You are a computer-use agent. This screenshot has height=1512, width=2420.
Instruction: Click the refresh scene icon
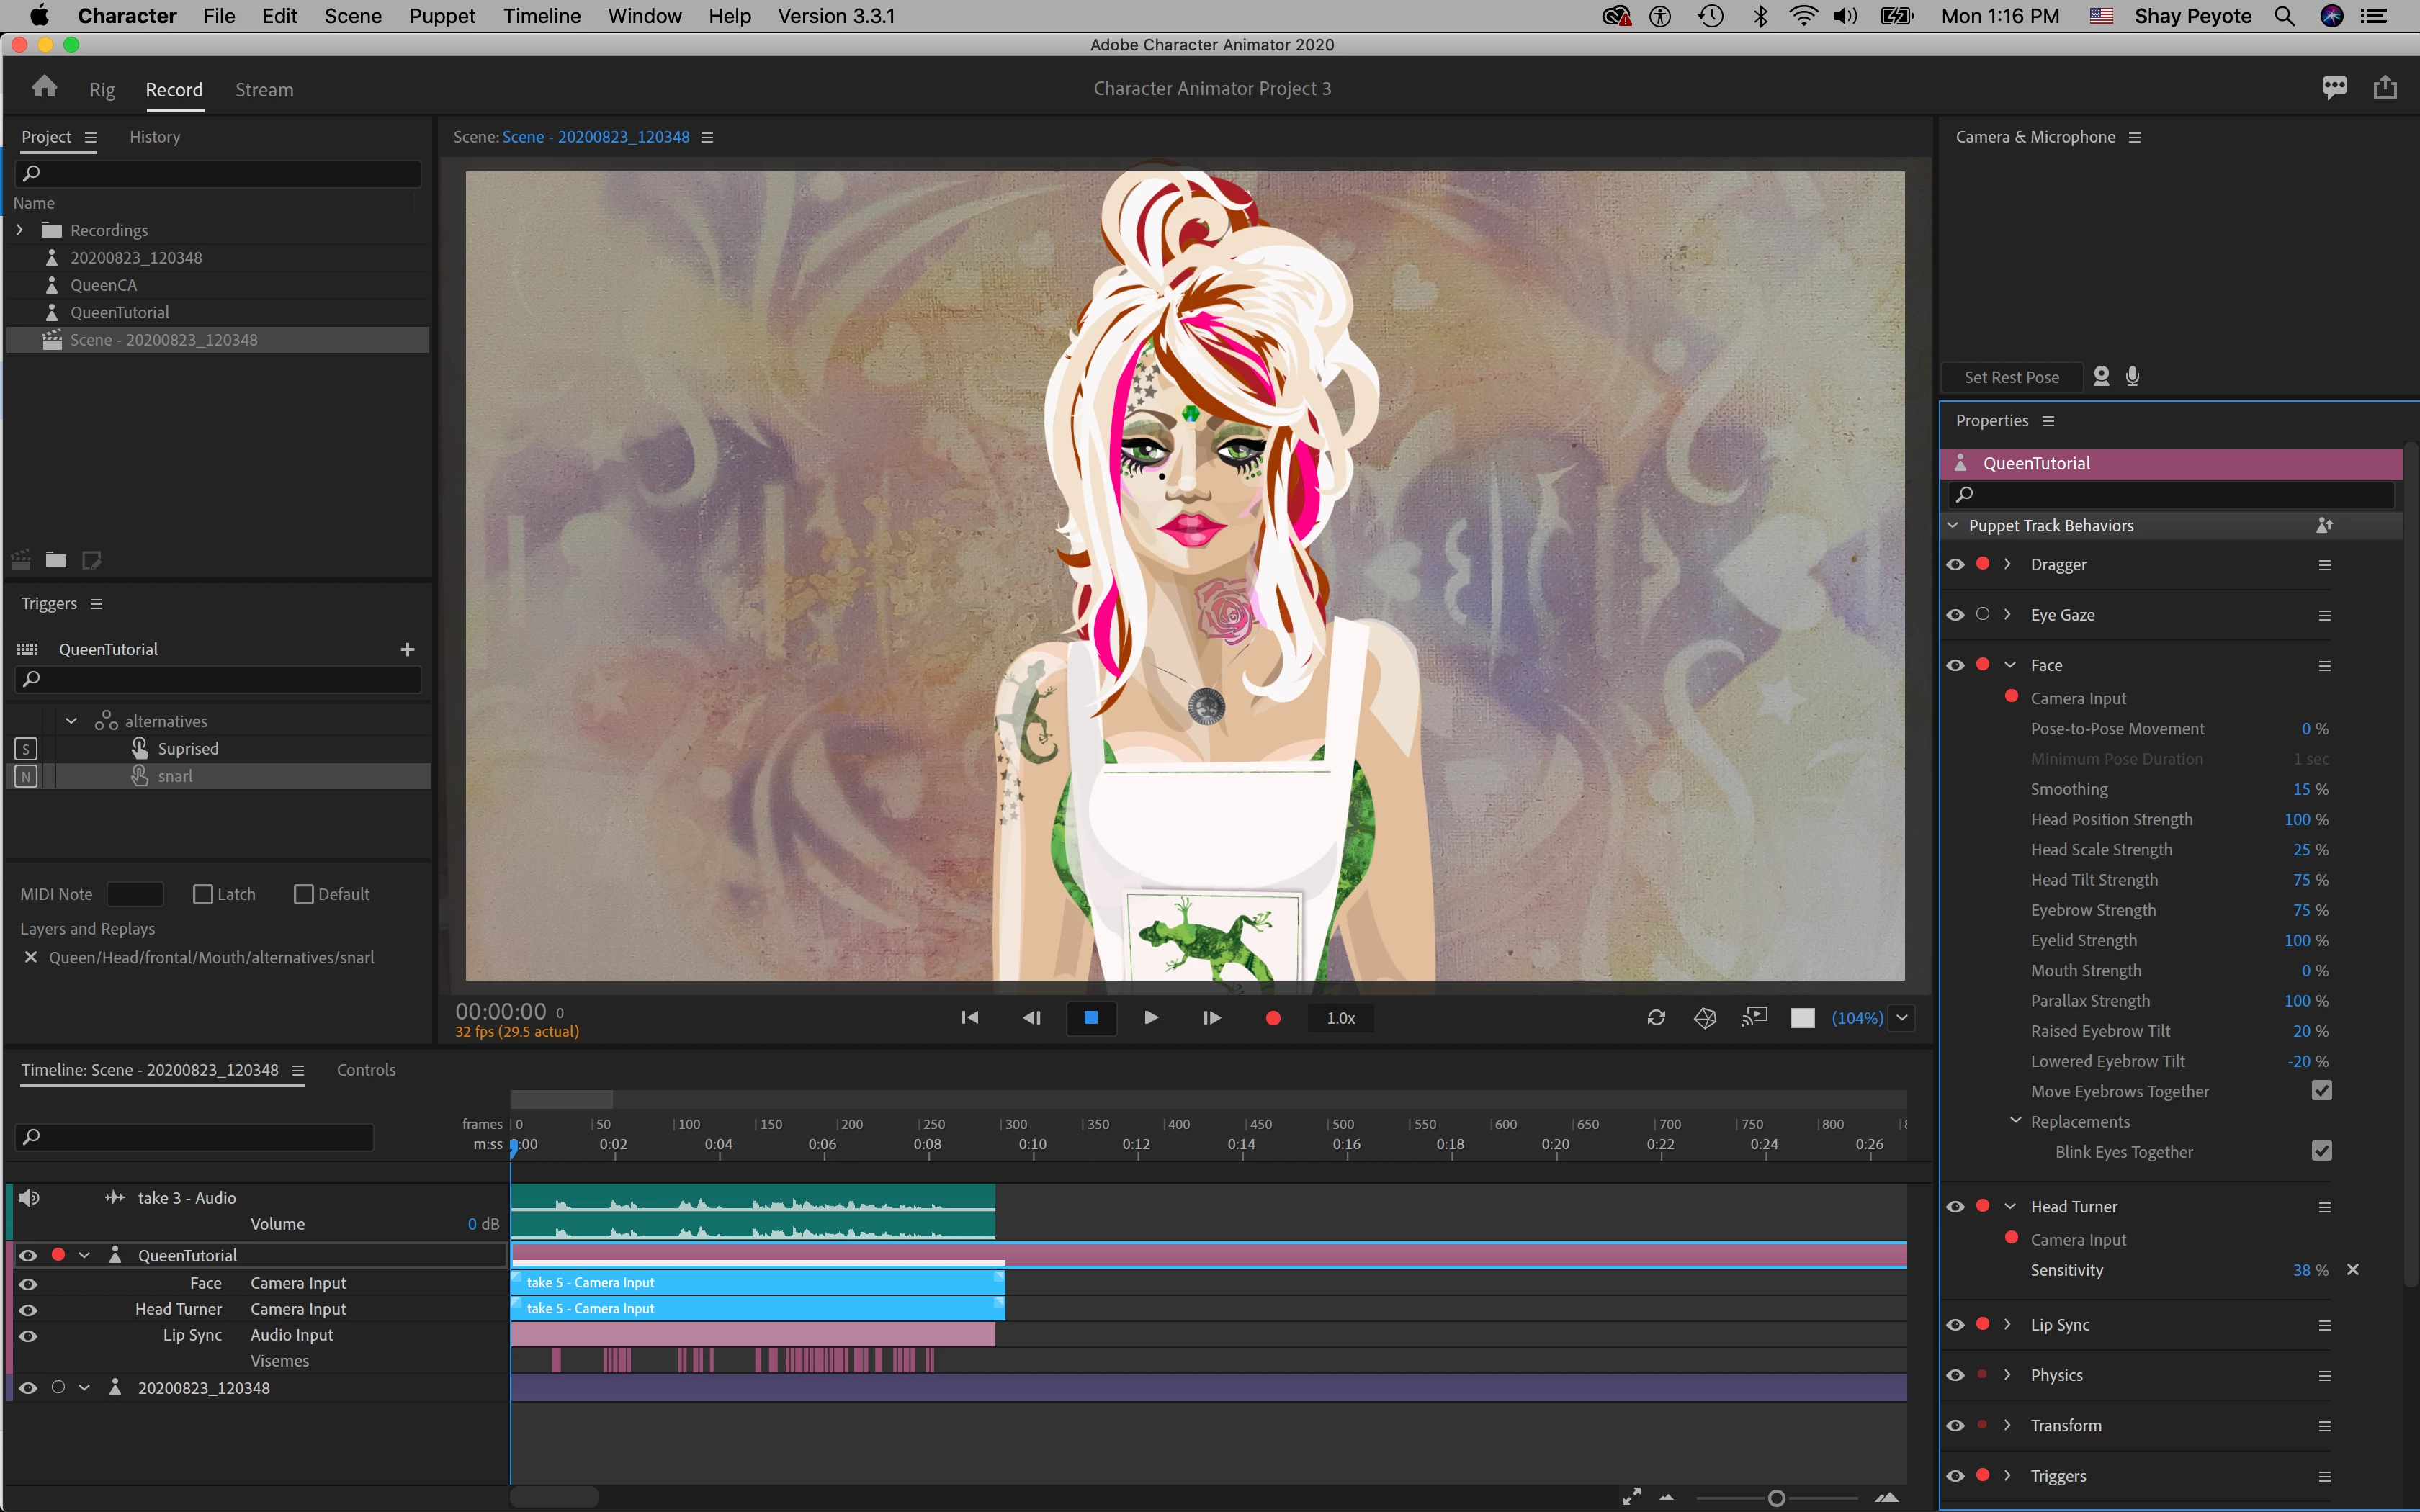[x=1656, y=1018]
